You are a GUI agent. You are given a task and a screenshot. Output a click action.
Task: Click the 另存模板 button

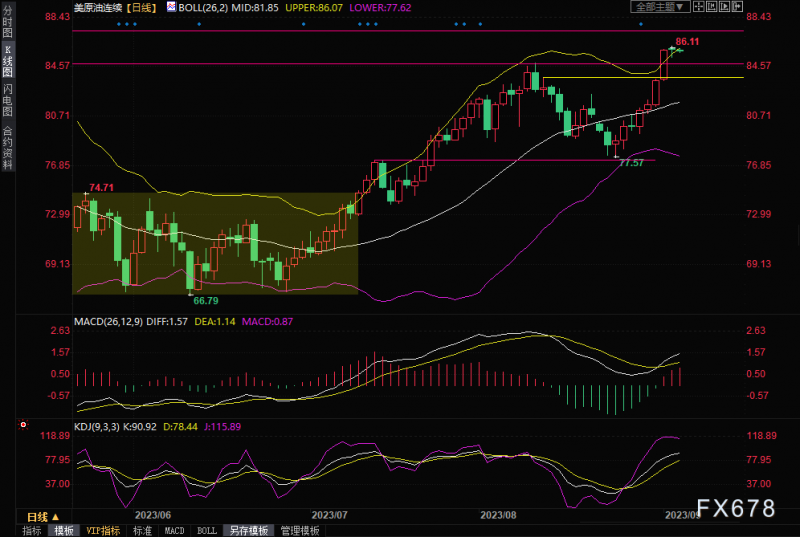pos(249,531)
